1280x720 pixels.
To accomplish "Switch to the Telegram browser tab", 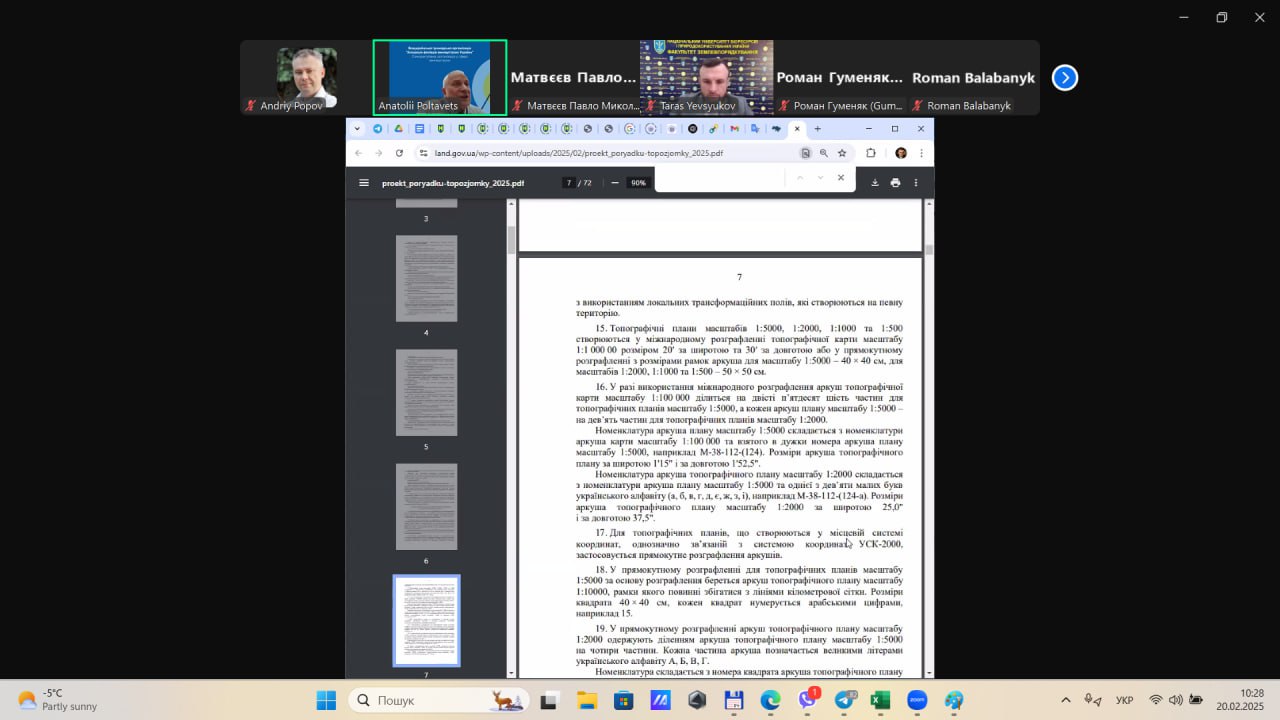I will [378, 129].
